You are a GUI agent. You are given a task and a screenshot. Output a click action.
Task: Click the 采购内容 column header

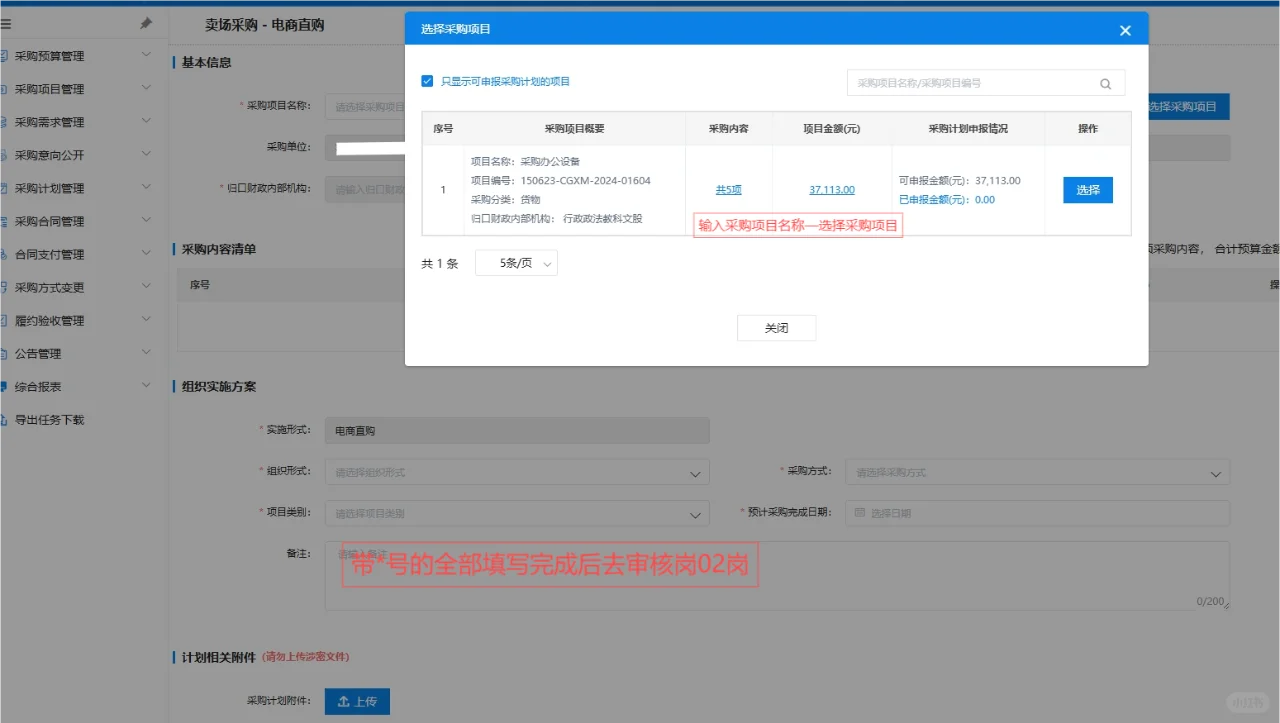tap(729, 129)
